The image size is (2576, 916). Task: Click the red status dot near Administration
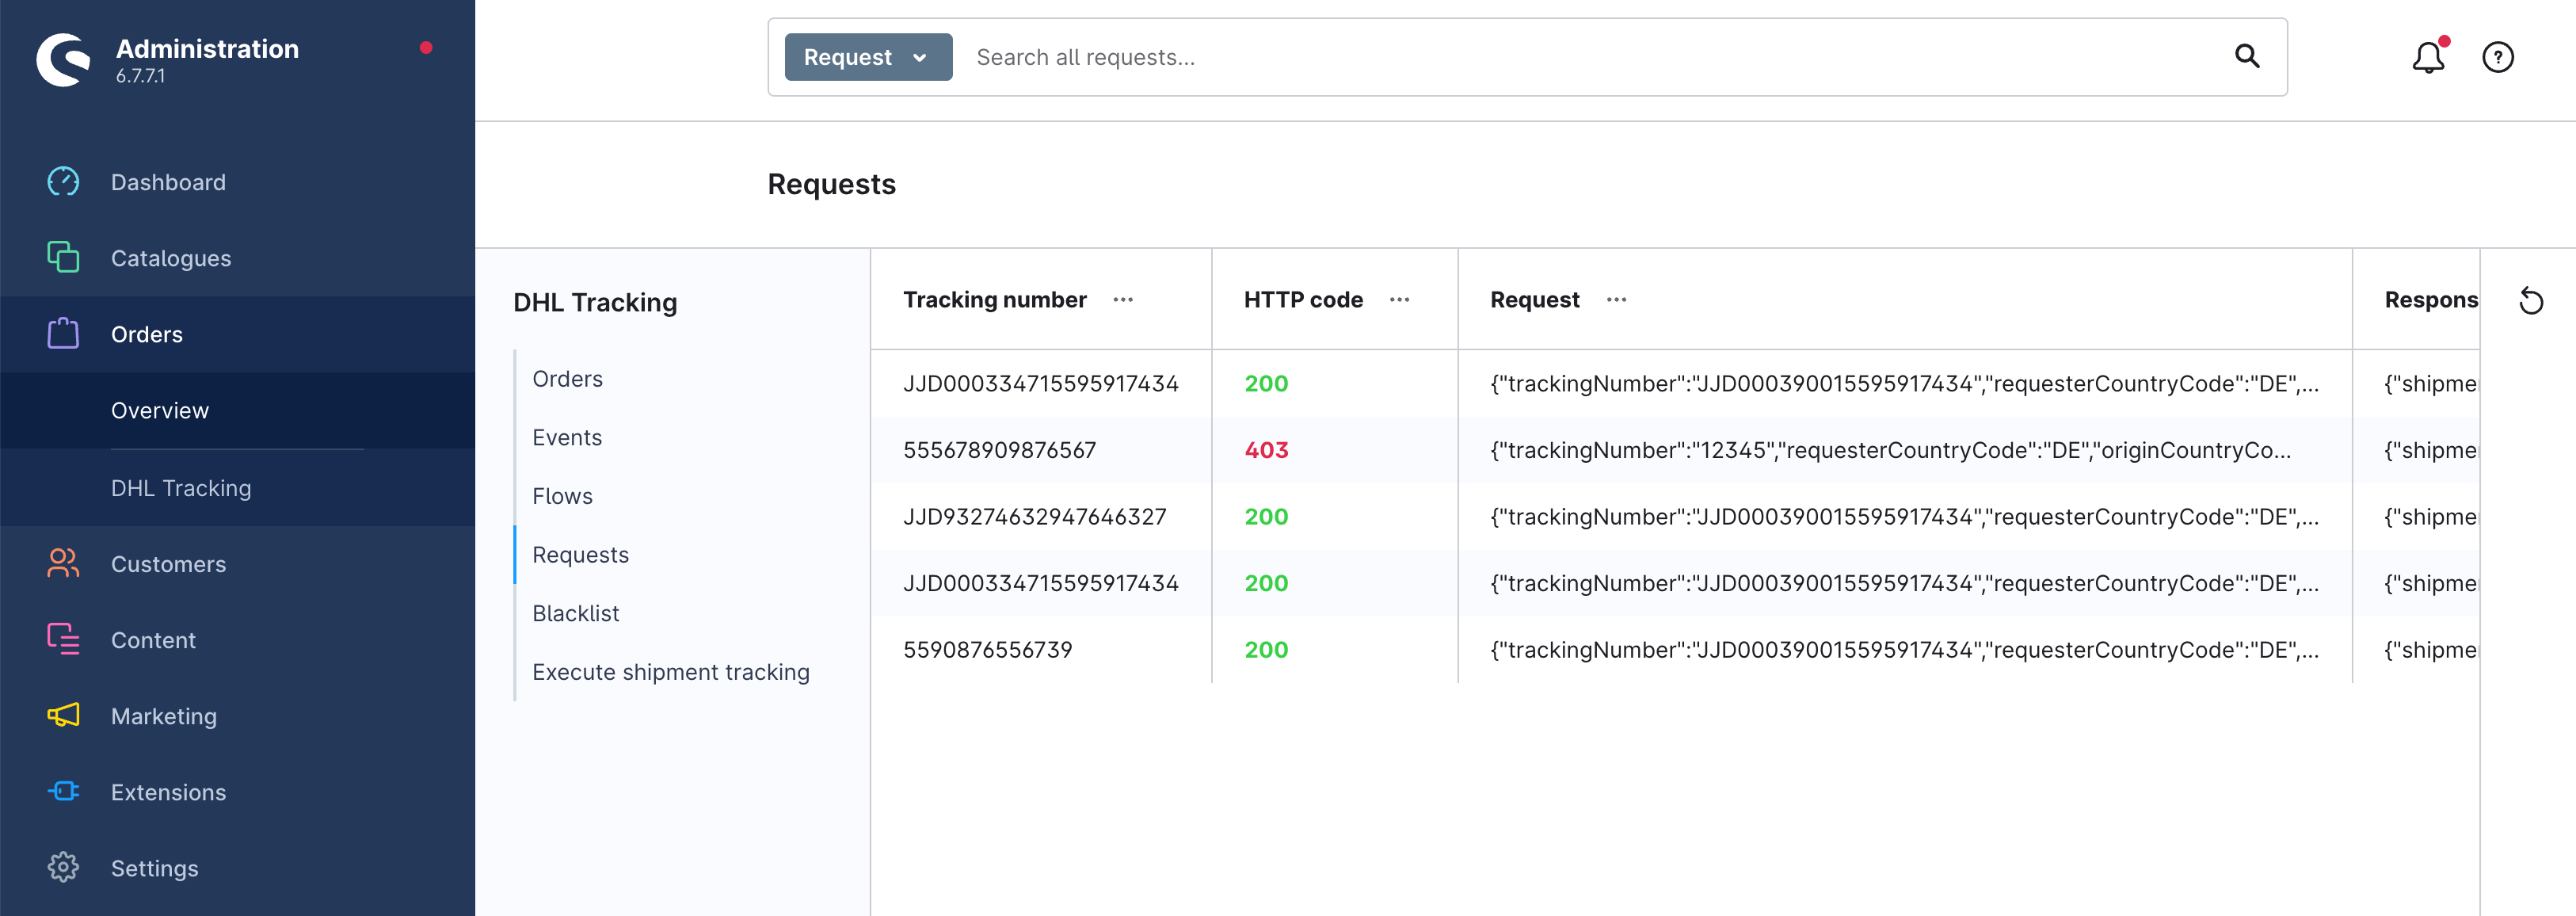pos(426,47)
